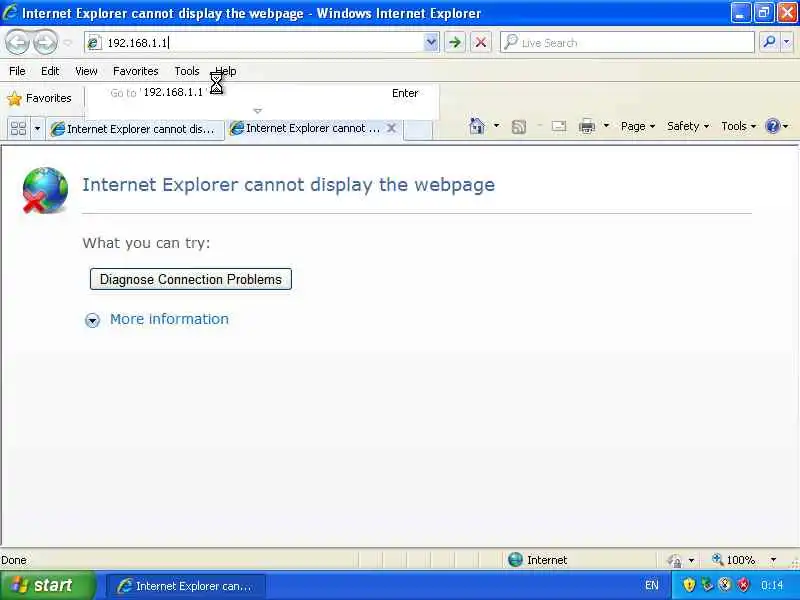Click the magnifier Search button
Screen dimensions: 800x600
point(769,42)
